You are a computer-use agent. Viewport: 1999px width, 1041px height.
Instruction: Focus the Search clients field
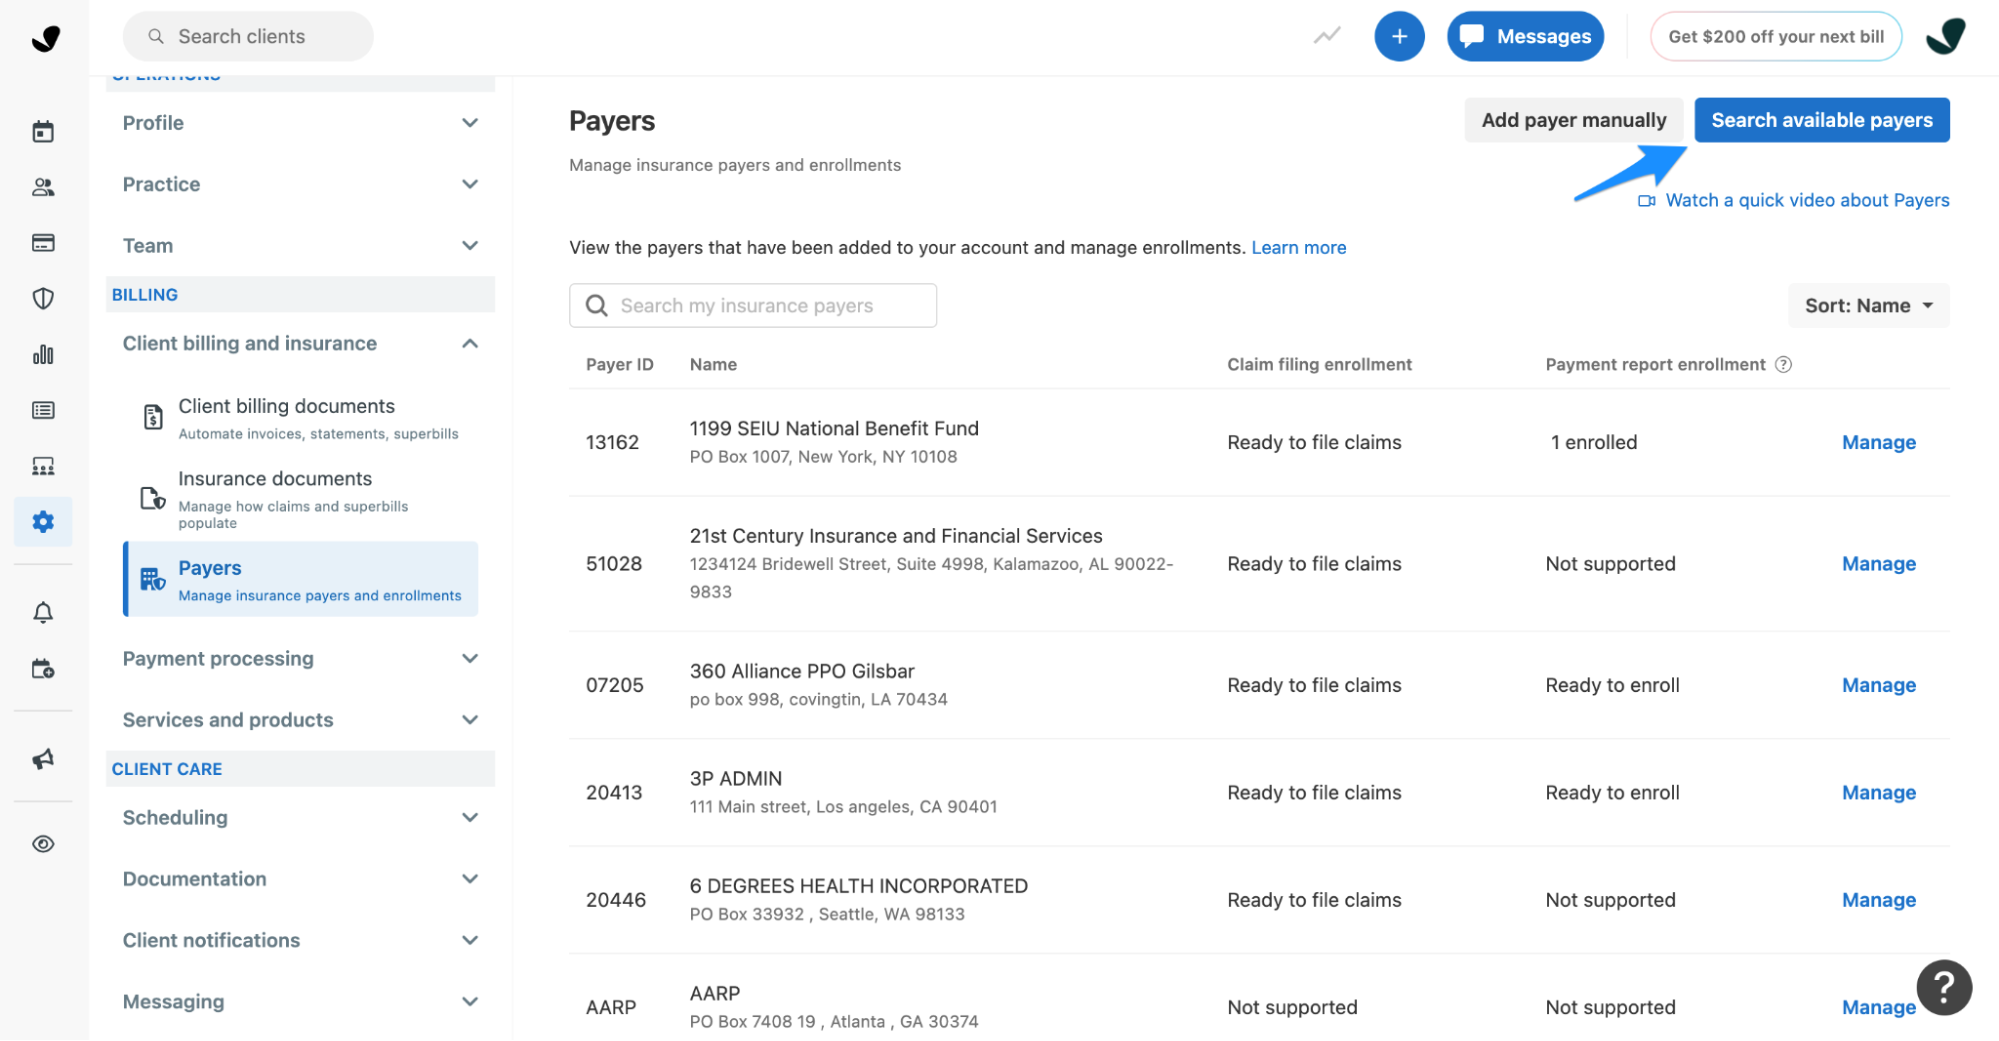click(248, 36)
